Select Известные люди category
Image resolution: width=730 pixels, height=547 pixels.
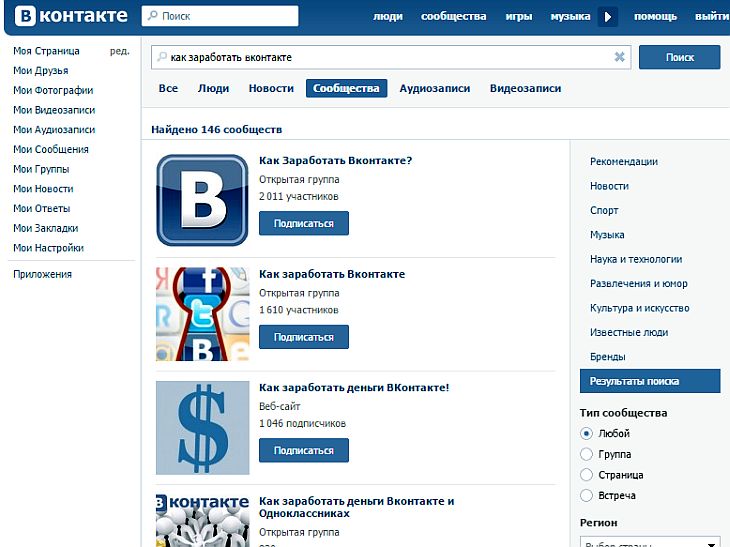629,332
